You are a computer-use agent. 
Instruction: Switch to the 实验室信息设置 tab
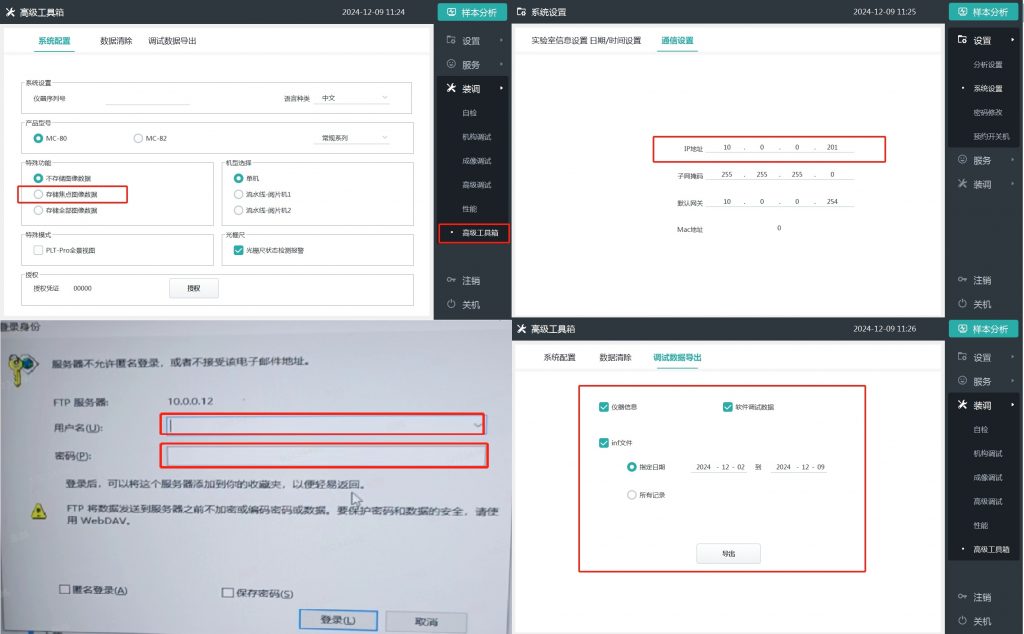pos(559,41)
